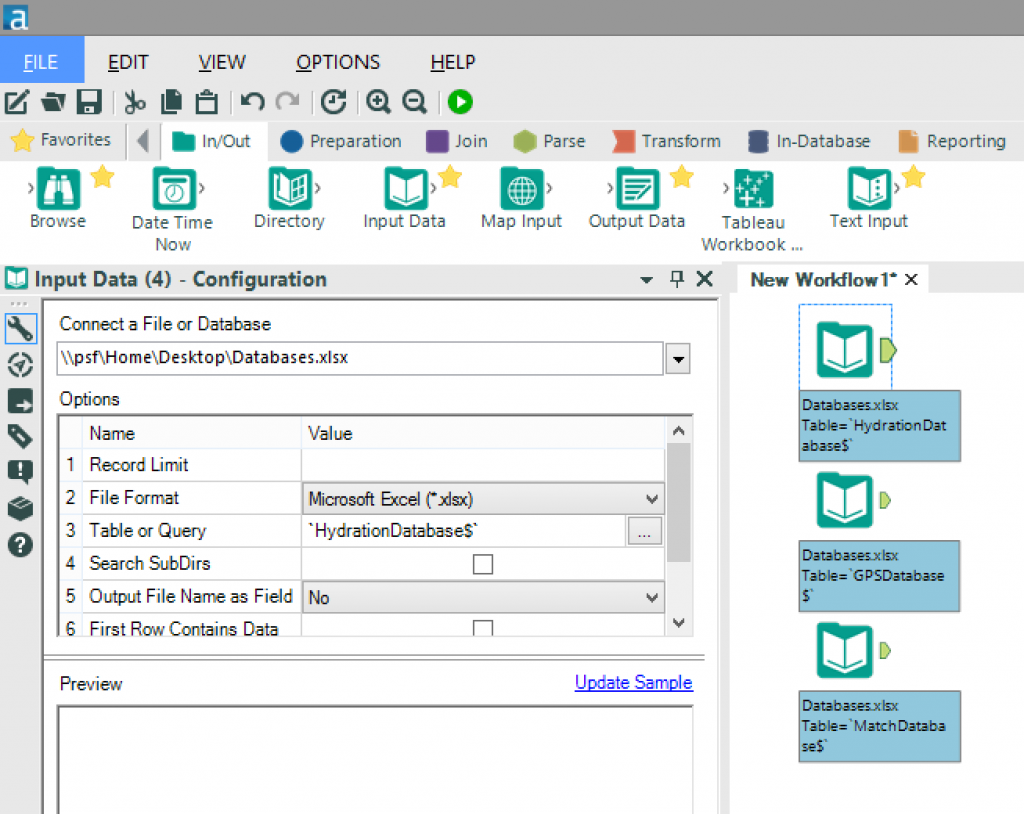The width and height of the screenshot is (1024, 814).
Task: Switch to the Join tool category
Action: coord(456,141)
